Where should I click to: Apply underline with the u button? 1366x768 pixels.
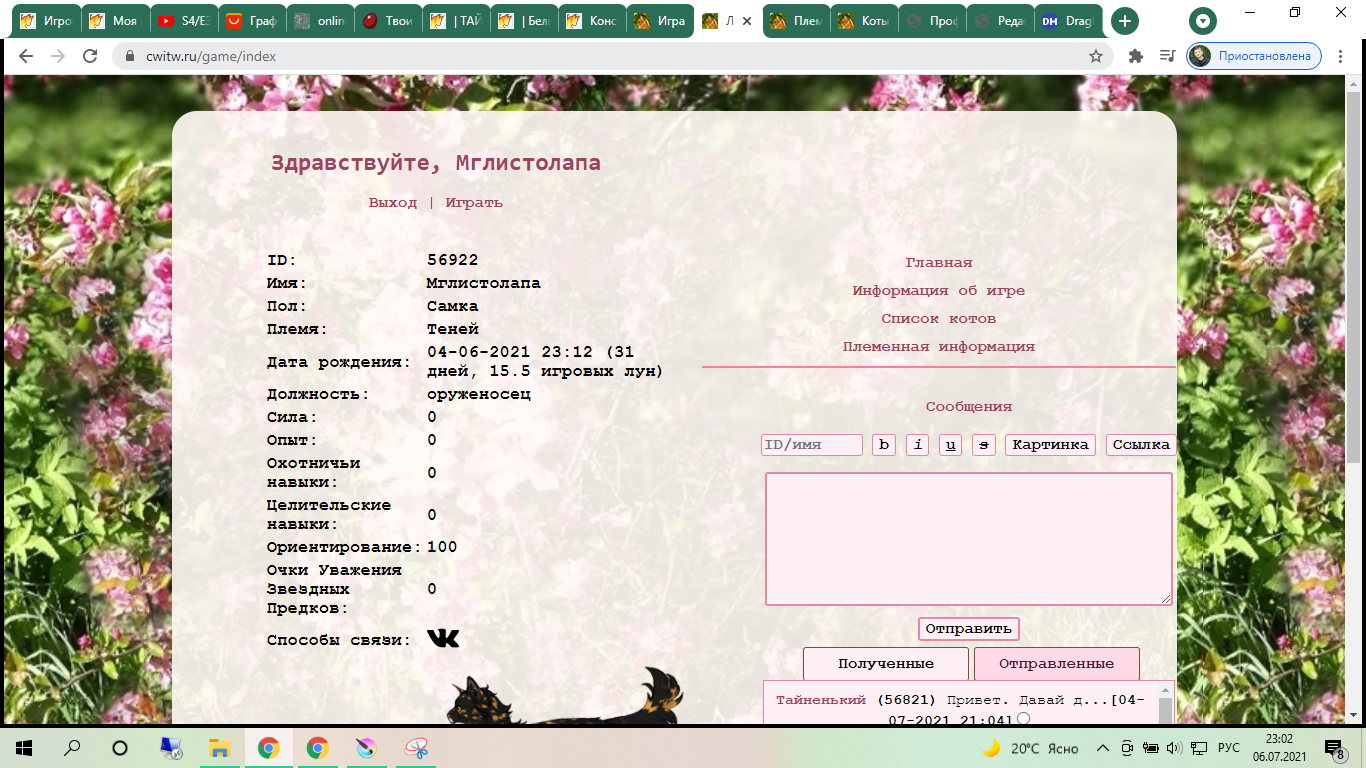[950, 445]
